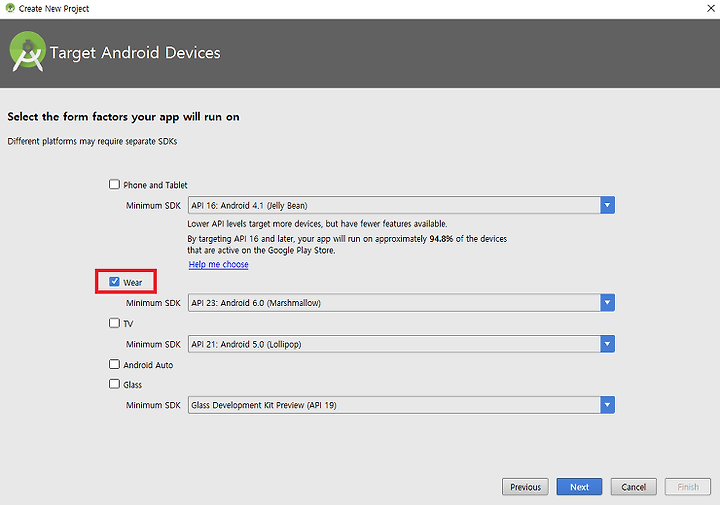Click 'Select the form factors' heading

124,117
